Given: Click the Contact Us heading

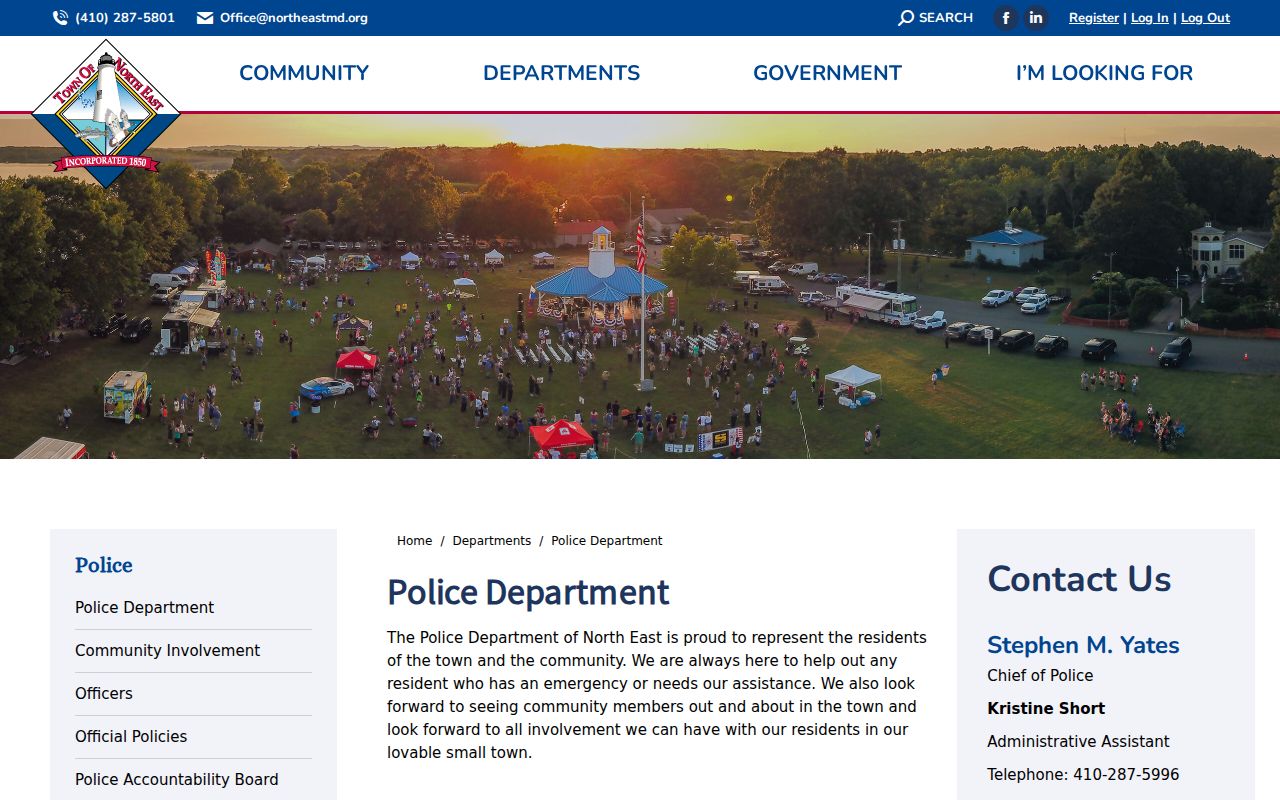Looking at the screenshot, I should click(x=1079, y=579).
